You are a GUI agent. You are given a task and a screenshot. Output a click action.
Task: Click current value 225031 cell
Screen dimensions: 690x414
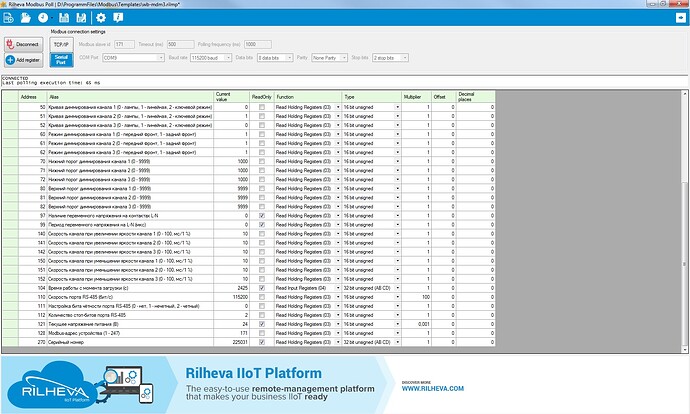[x=231, y=342]
